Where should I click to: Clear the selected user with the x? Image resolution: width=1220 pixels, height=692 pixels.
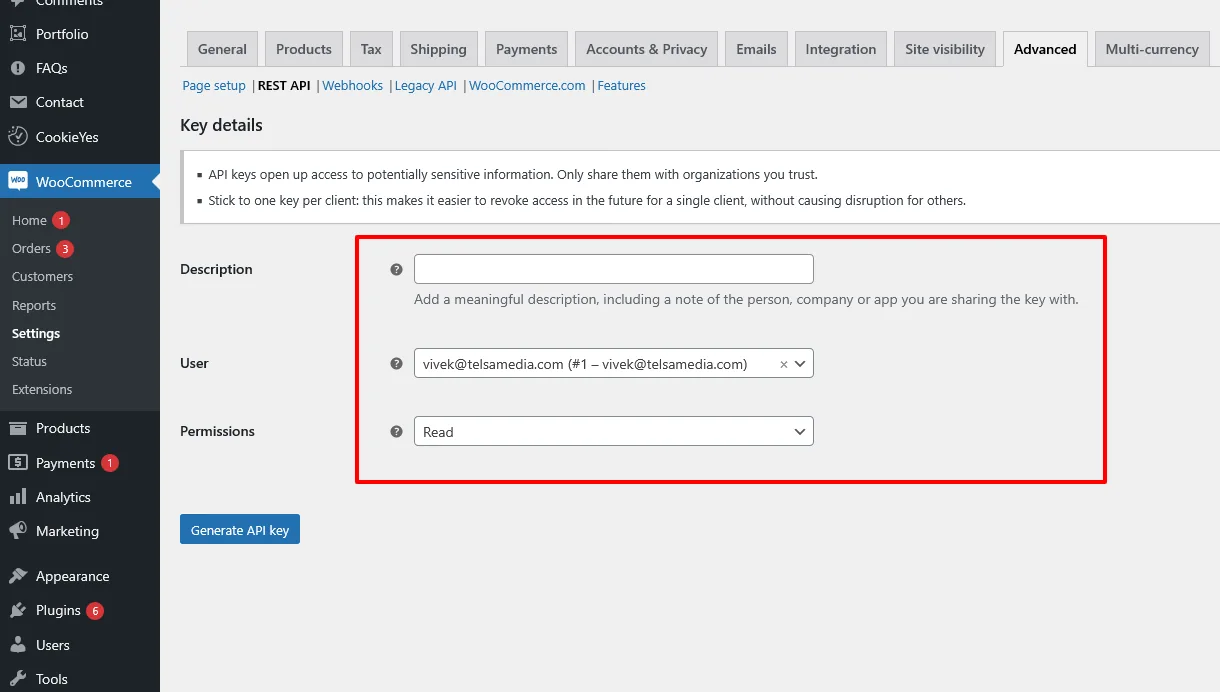click(x=784, y=364)
